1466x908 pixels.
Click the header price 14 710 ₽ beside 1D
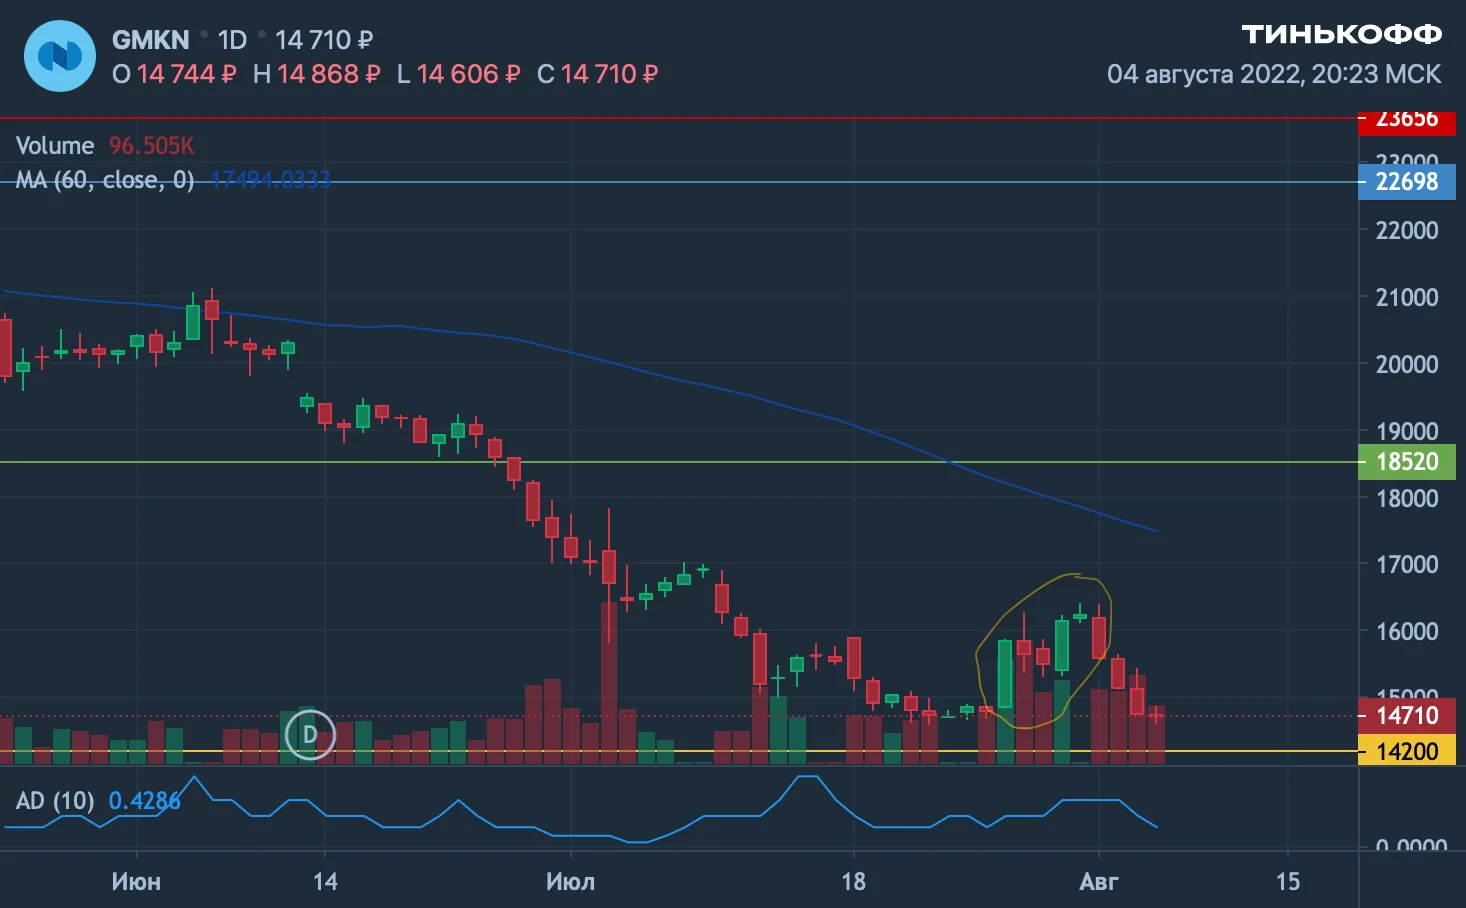324,40
